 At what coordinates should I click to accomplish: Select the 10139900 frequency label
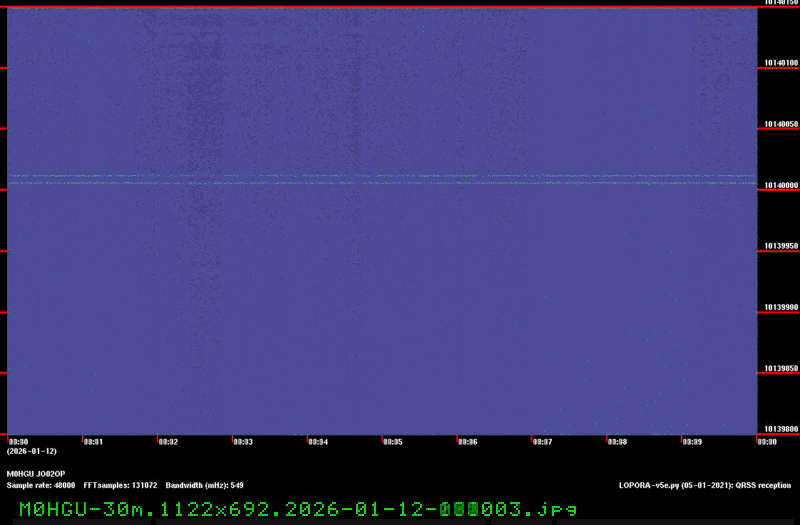(781, 308)
